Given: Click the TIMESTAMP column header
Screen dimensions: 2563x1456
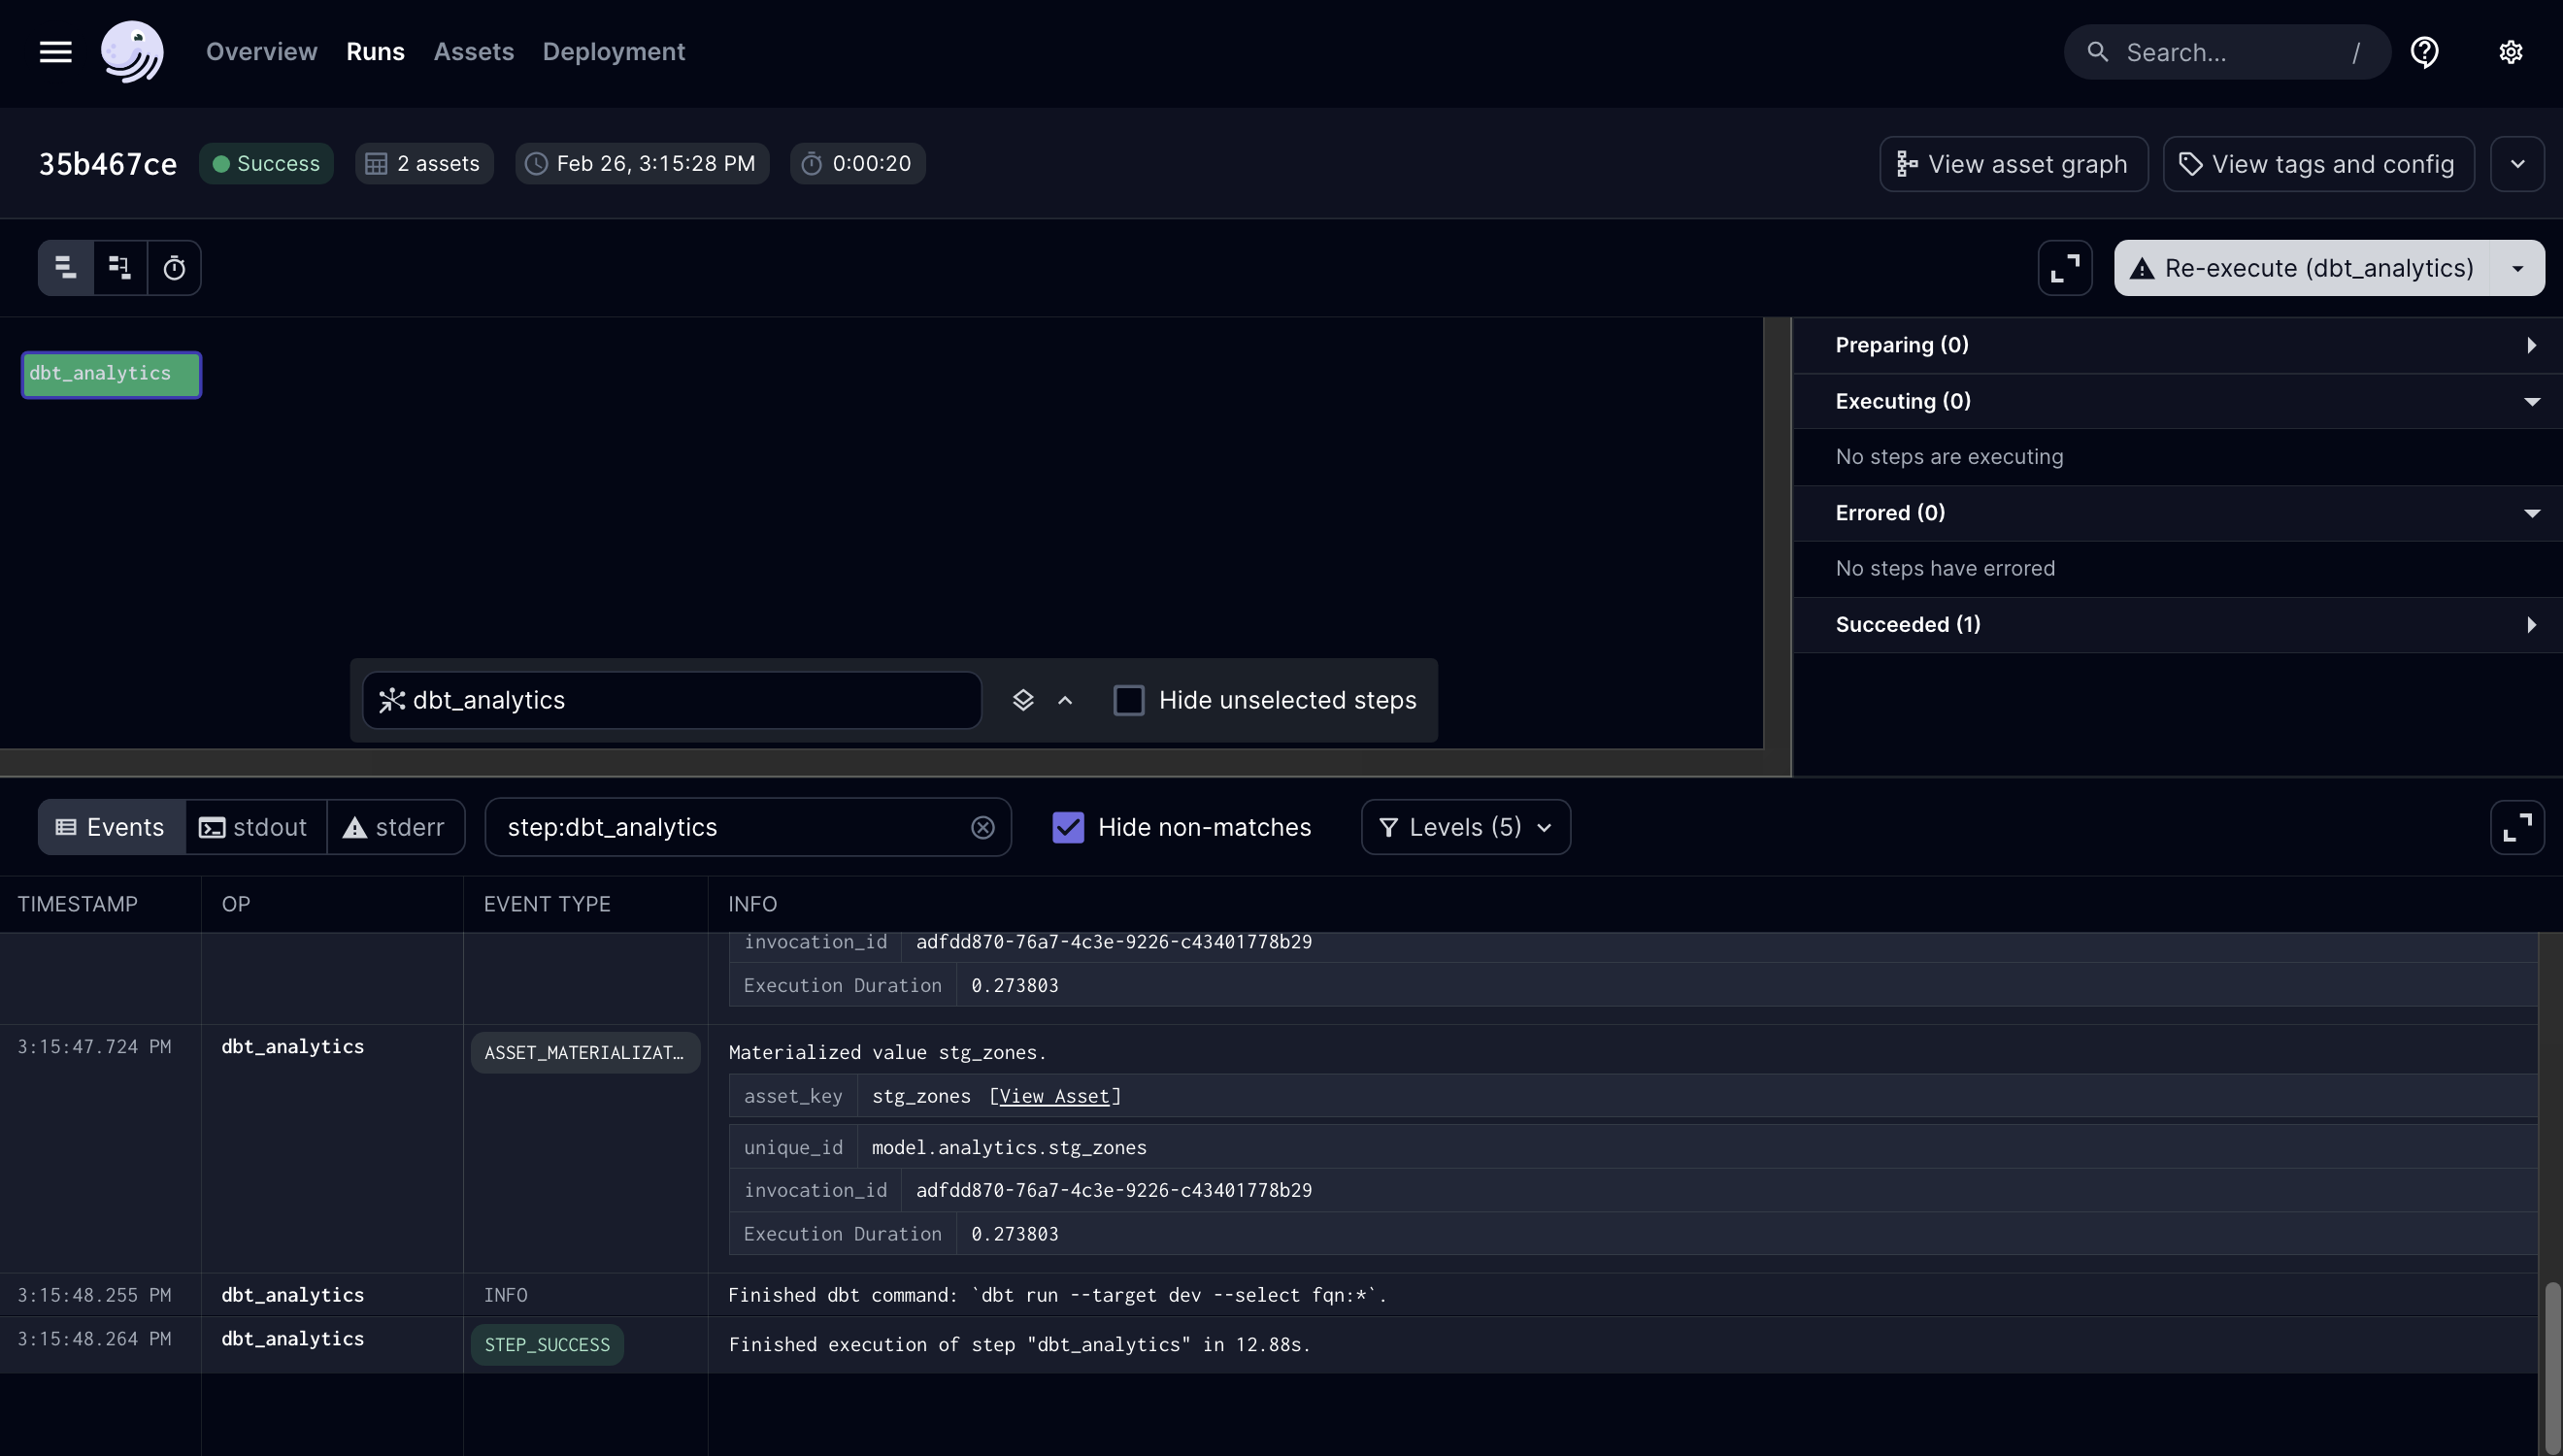Looking at the screenshot, I should coord(77,904).
